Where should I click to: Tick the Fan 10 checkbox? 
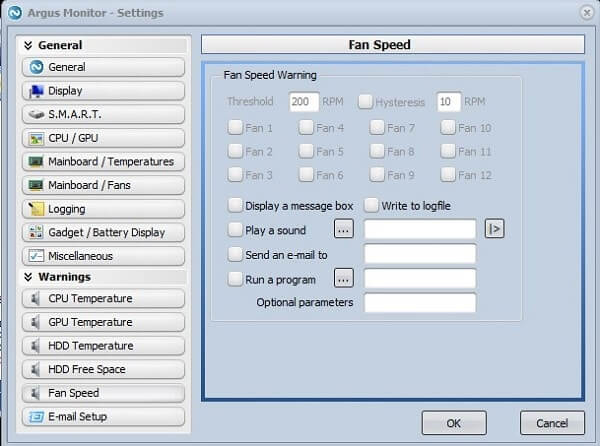[448, 127]
